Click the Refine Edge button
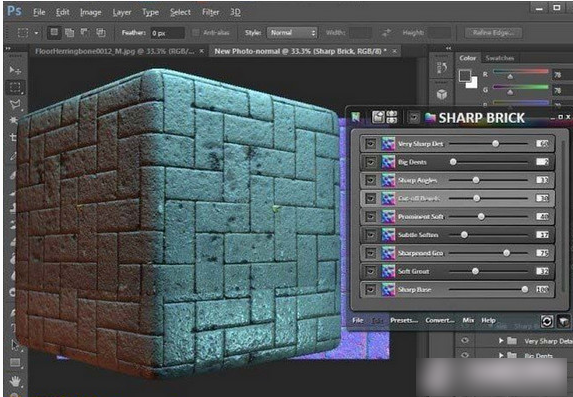The width and height of the screenshot is (573, 397). tap(493, 33)
